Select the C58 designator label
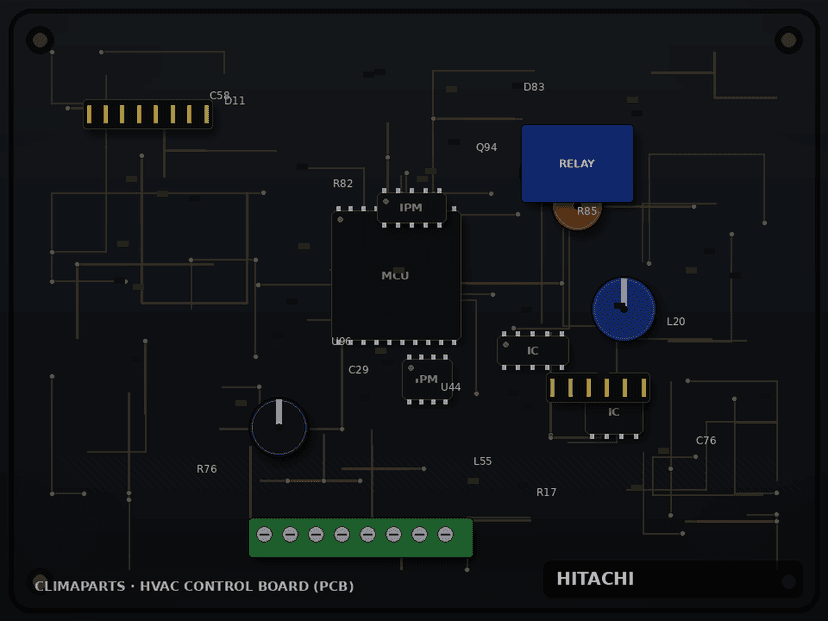The image size is (828, 621). tap(219, 96)
